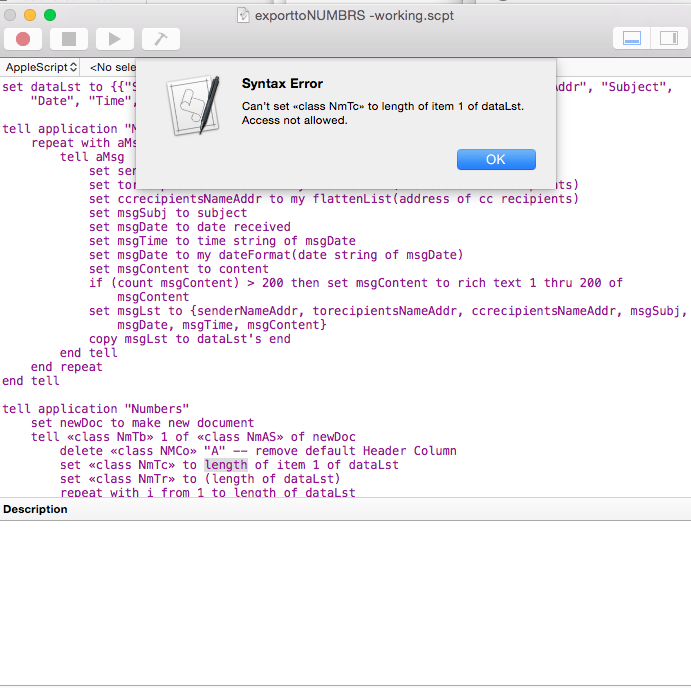Toggle the bottom description pane view
Image resolution: width=691 pixels, height=688 pixels.
point(632,38)
